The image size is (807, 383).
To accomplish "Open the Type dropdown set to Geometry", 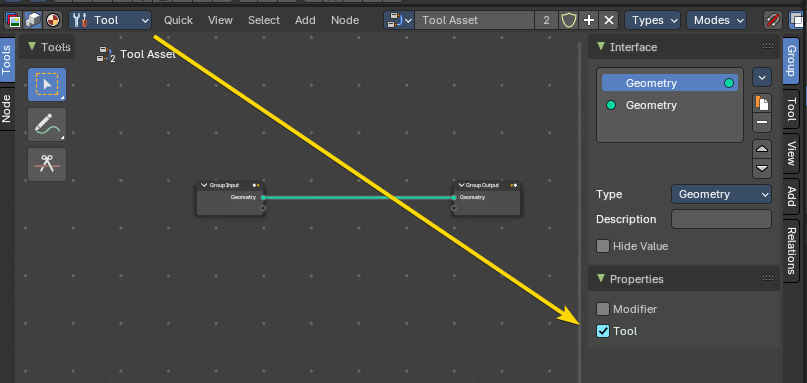I will coord(721,194).
